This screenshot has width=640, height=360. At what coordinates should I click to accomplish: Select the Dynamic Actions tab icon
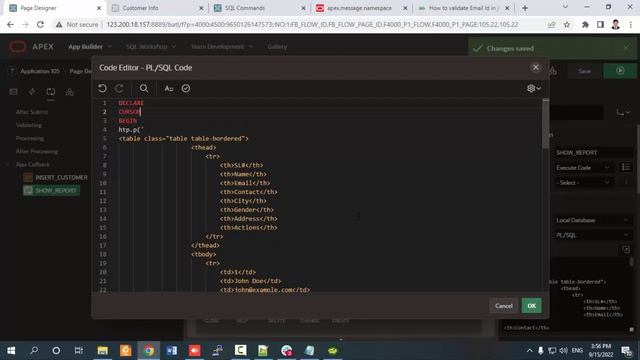point(32,92)
